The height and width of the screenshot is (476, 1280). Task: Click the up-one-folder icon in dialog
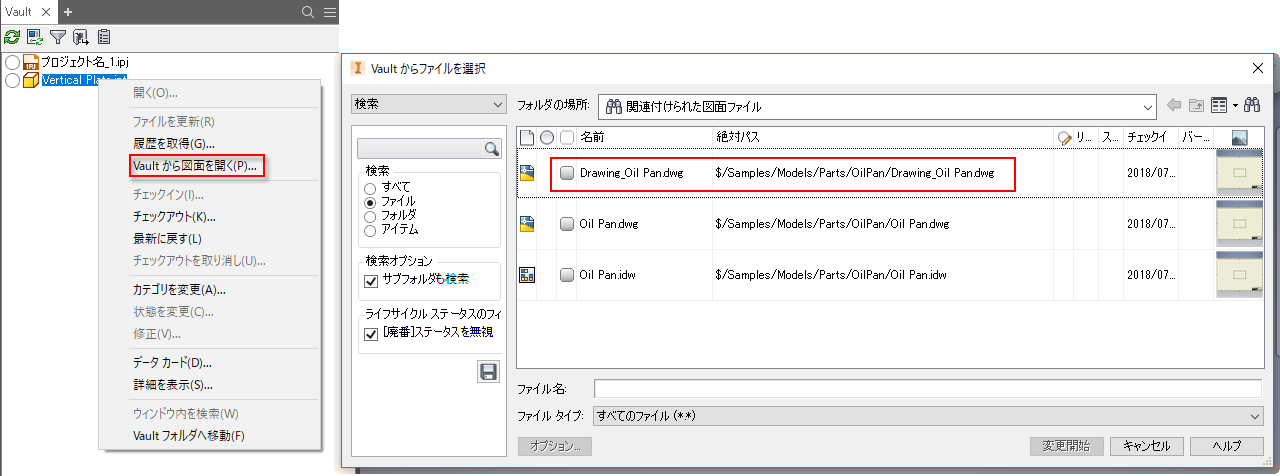tap(1197, 105)
